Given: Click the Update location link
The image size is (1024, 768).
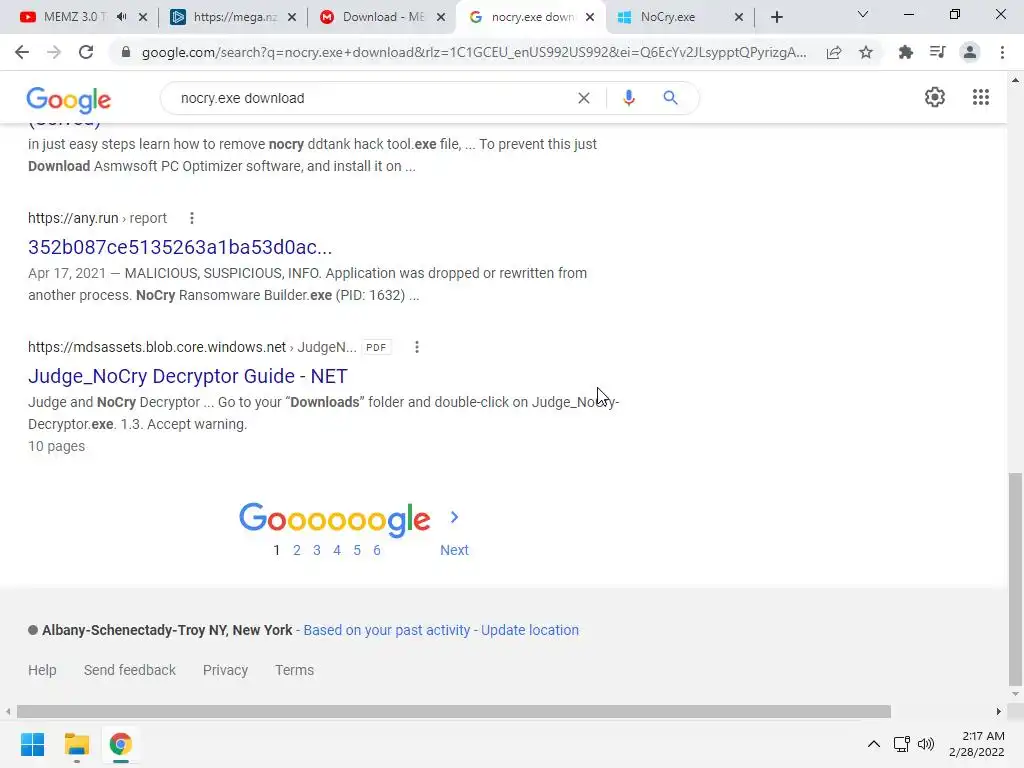Looking at the screenshot, I should pyautogui.click(x=530, y=630).
